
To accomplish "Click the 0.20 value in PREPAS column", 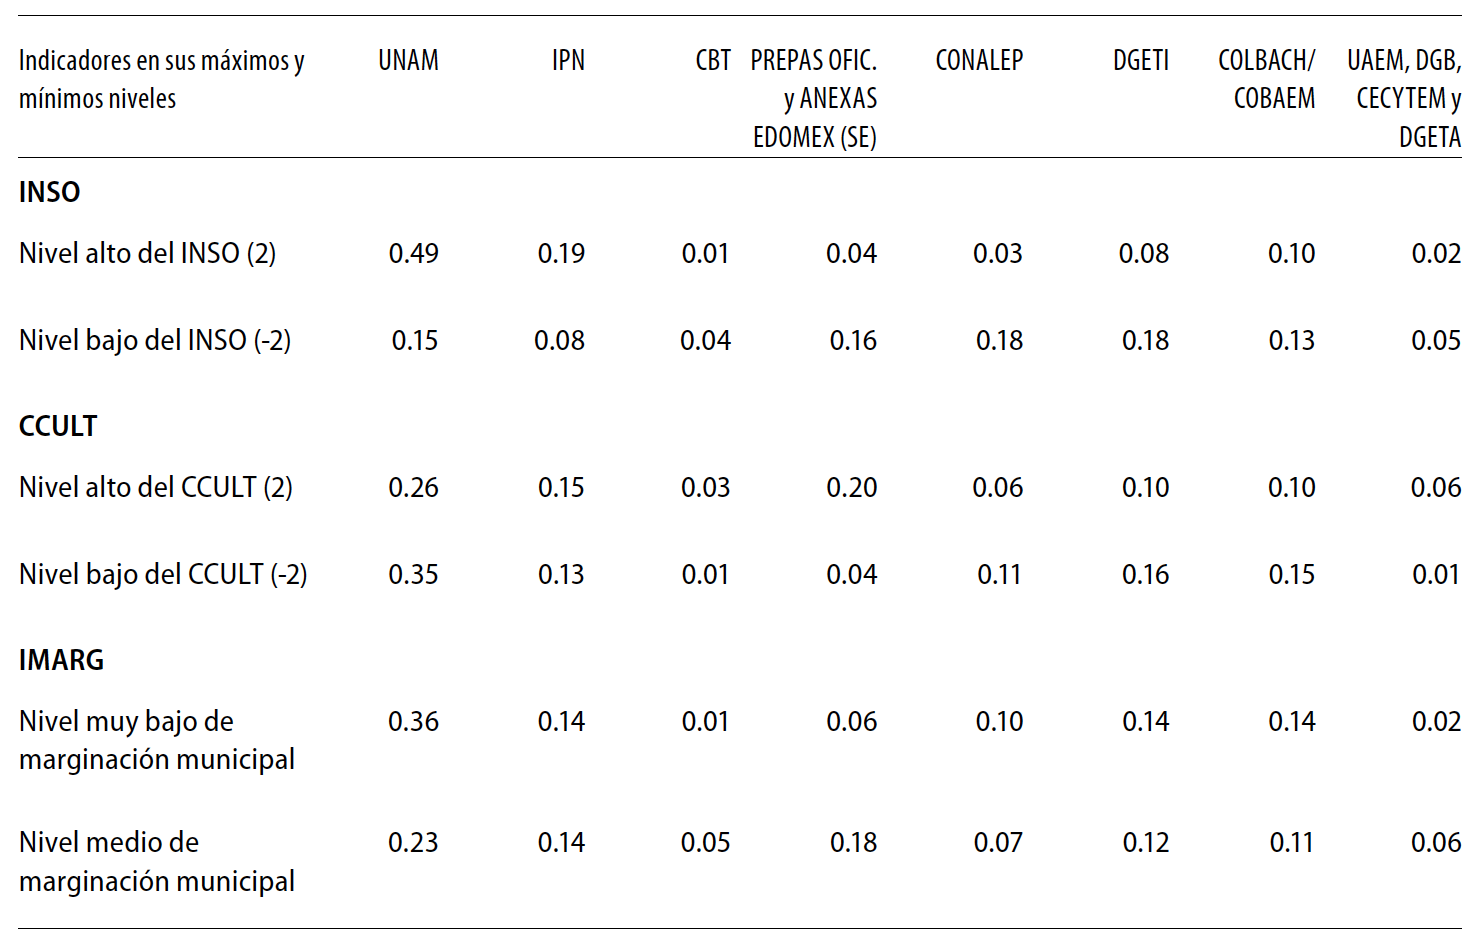I will (x=852, y=488).
